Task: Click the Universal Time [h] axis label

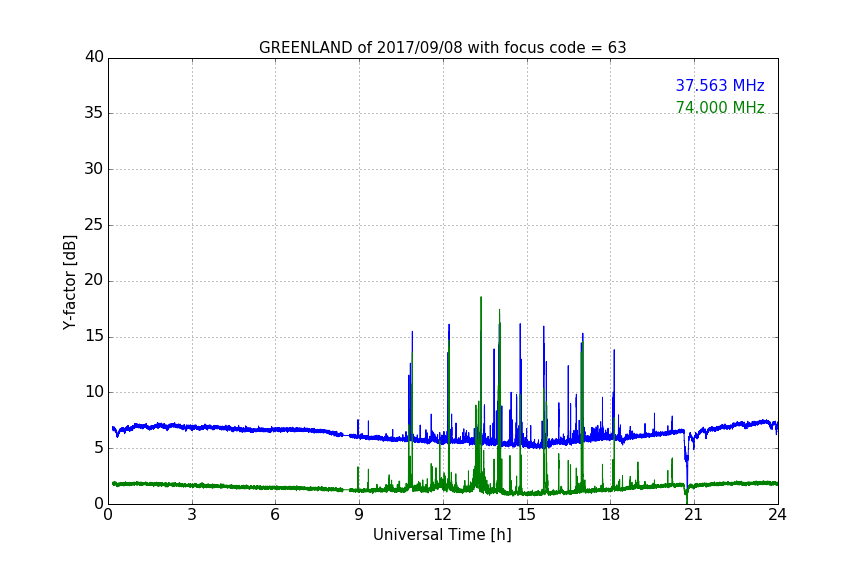Action: pyautogui.click(x=442, y=535)
